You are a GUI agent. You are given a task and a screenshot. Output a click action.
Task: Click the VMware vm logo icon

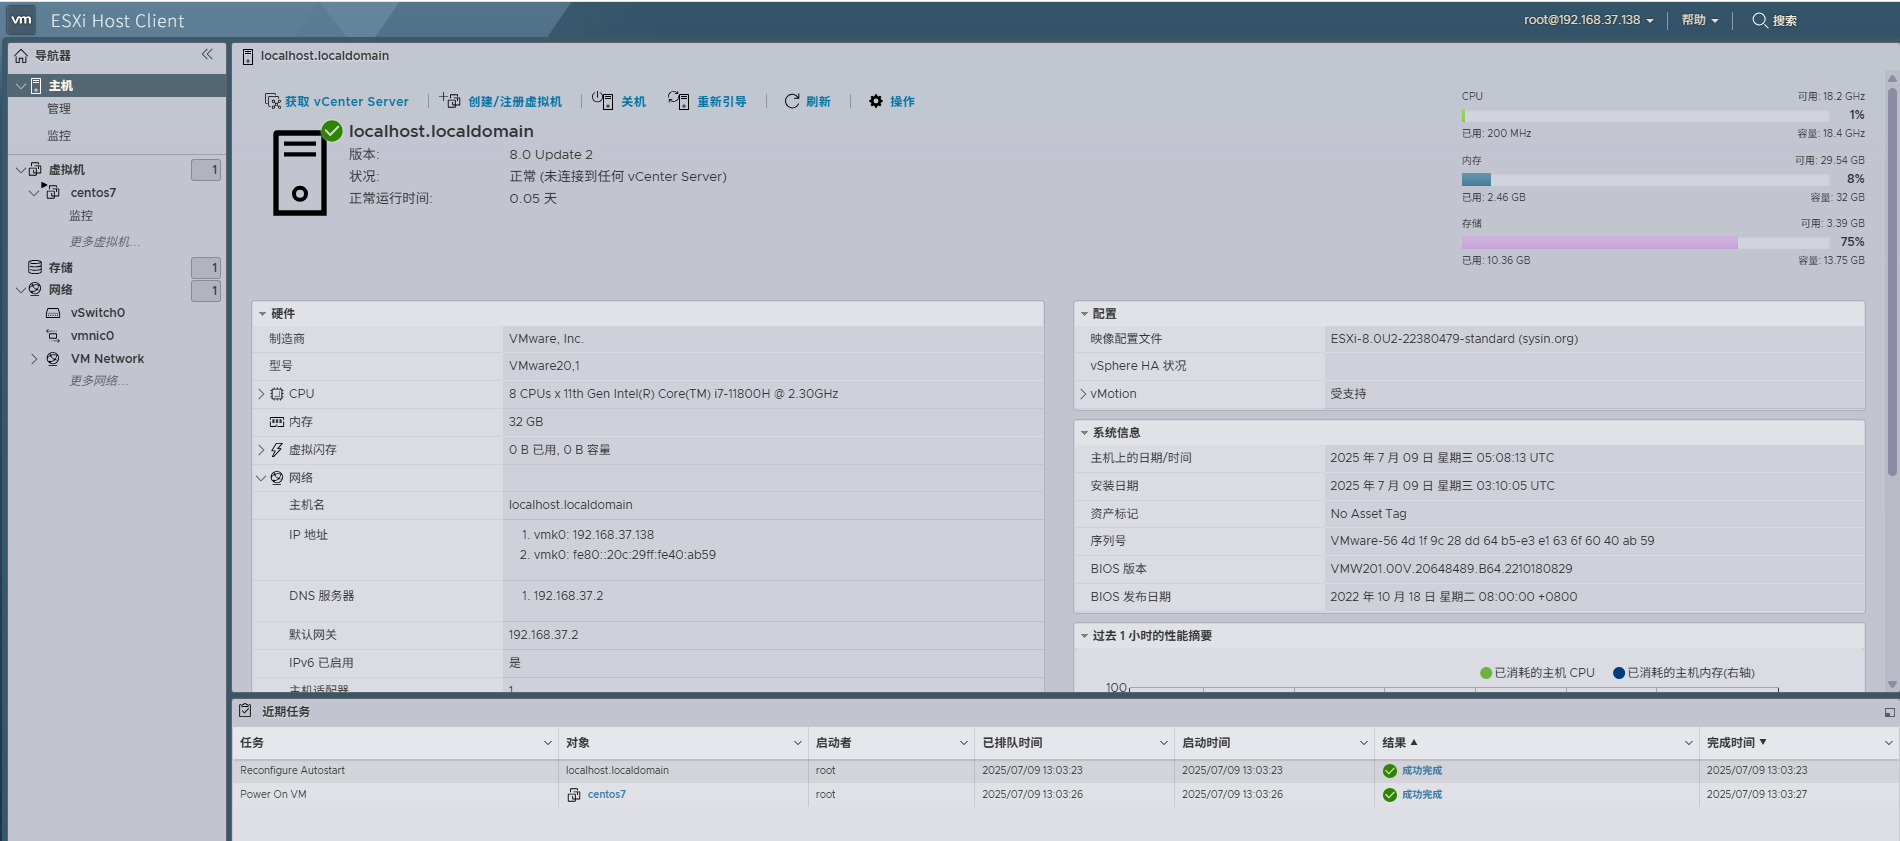click(x=21, y=20)
